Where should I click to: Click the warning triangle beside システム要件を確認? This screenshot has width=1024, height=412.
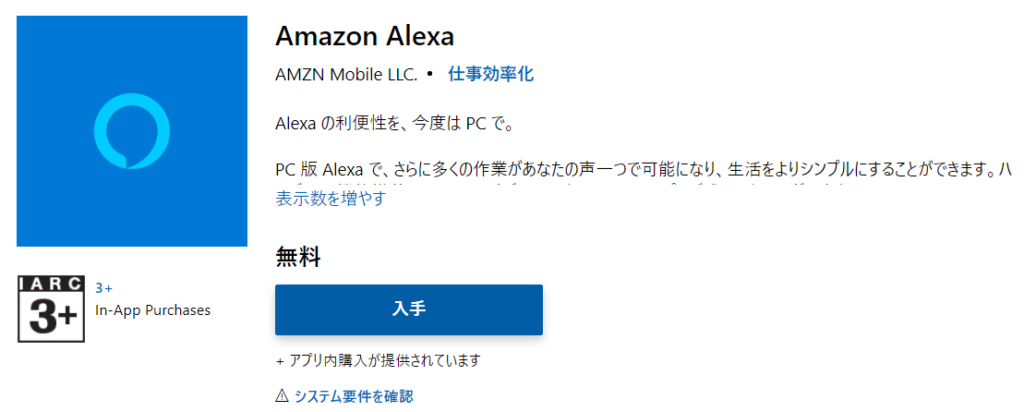click(281, 395)
